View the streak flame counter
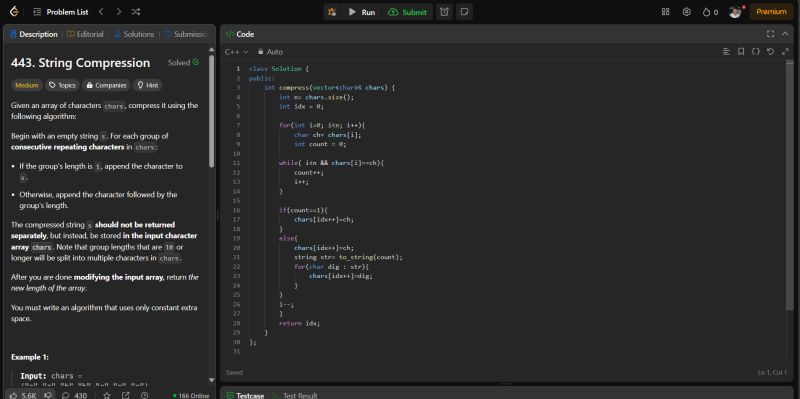The height and width of the screenshot is (399, 800). click(710, 12)
